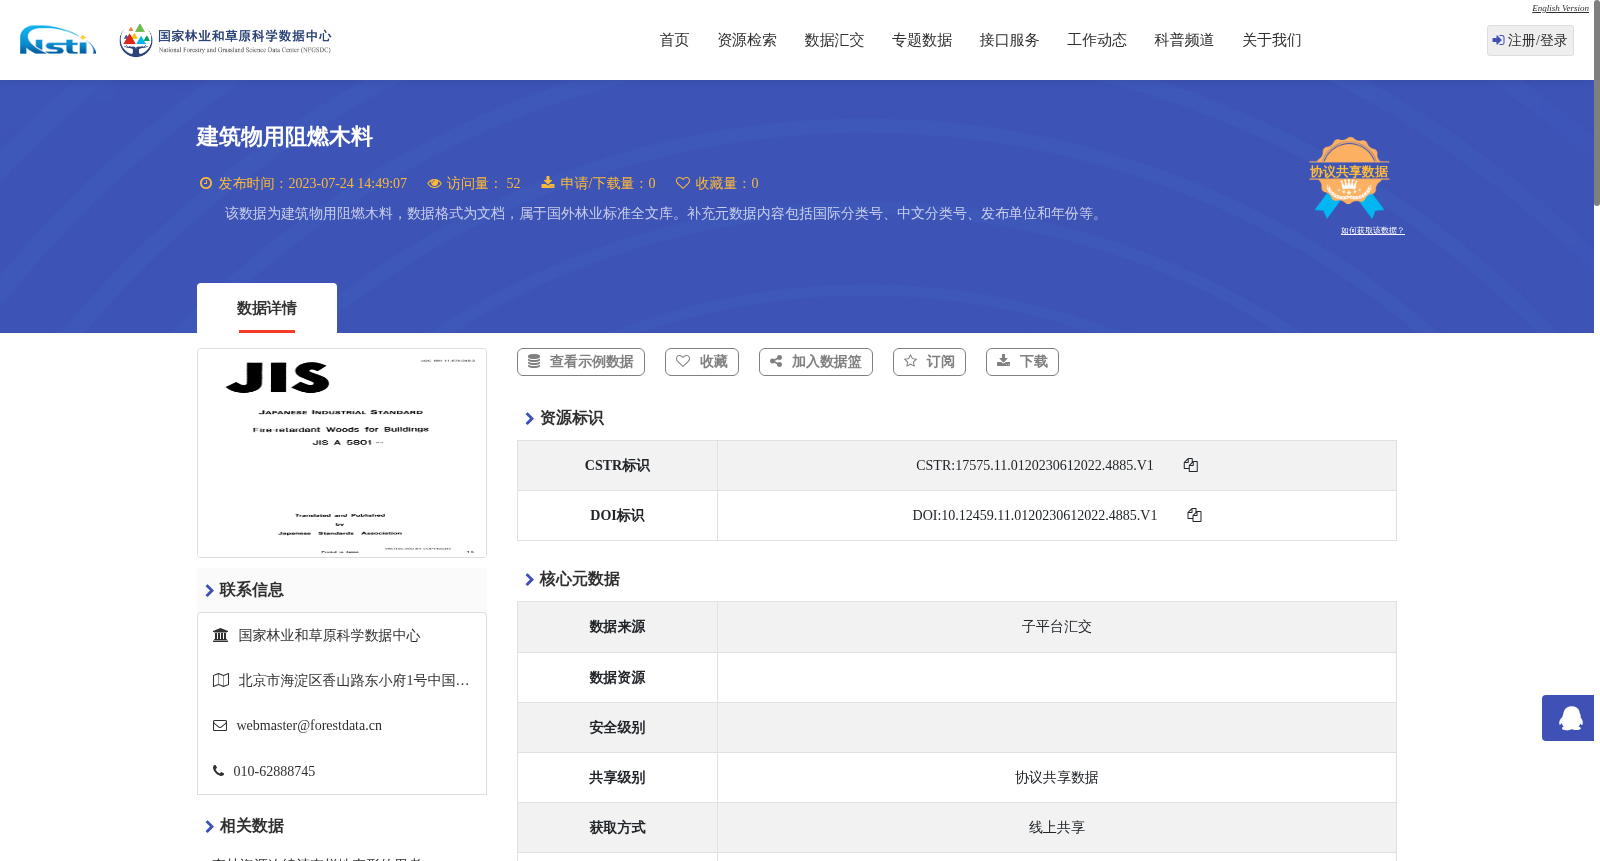Select 专题数据 in the top navigation
1600x861 pixels.
[922, 40]
